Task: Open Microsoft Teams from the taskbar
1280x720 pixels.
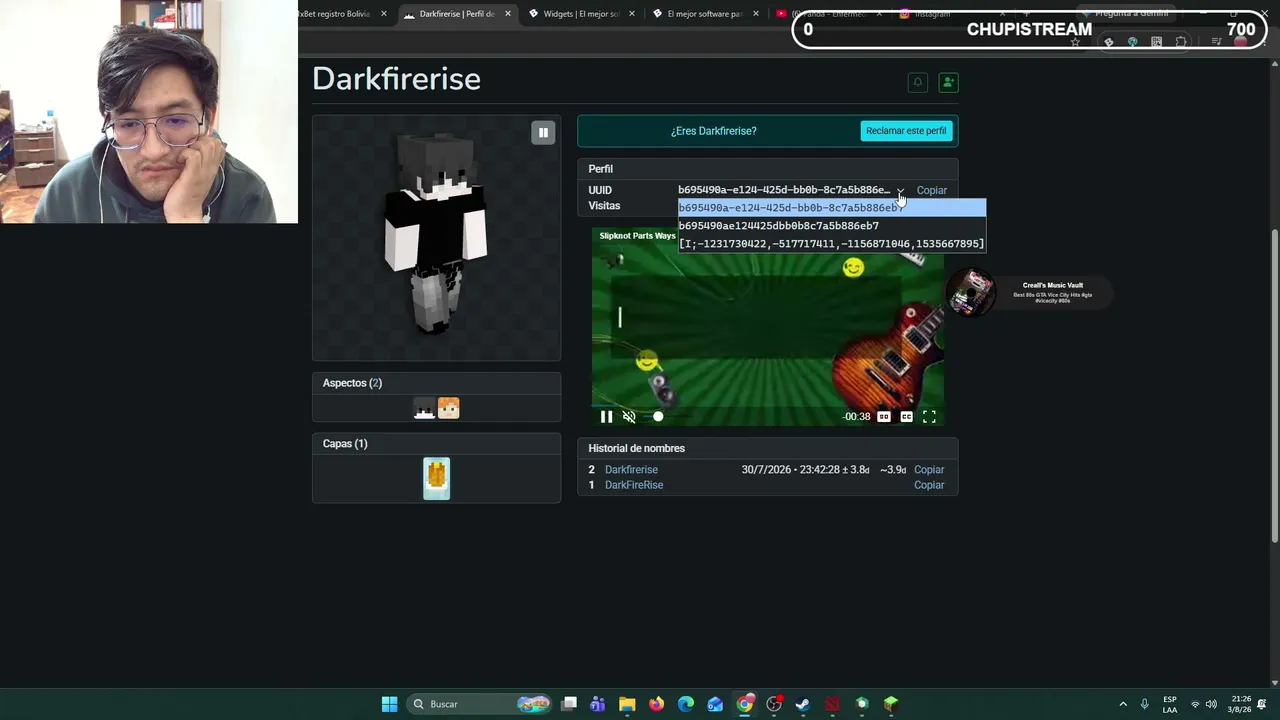Action: coord(598,704)
